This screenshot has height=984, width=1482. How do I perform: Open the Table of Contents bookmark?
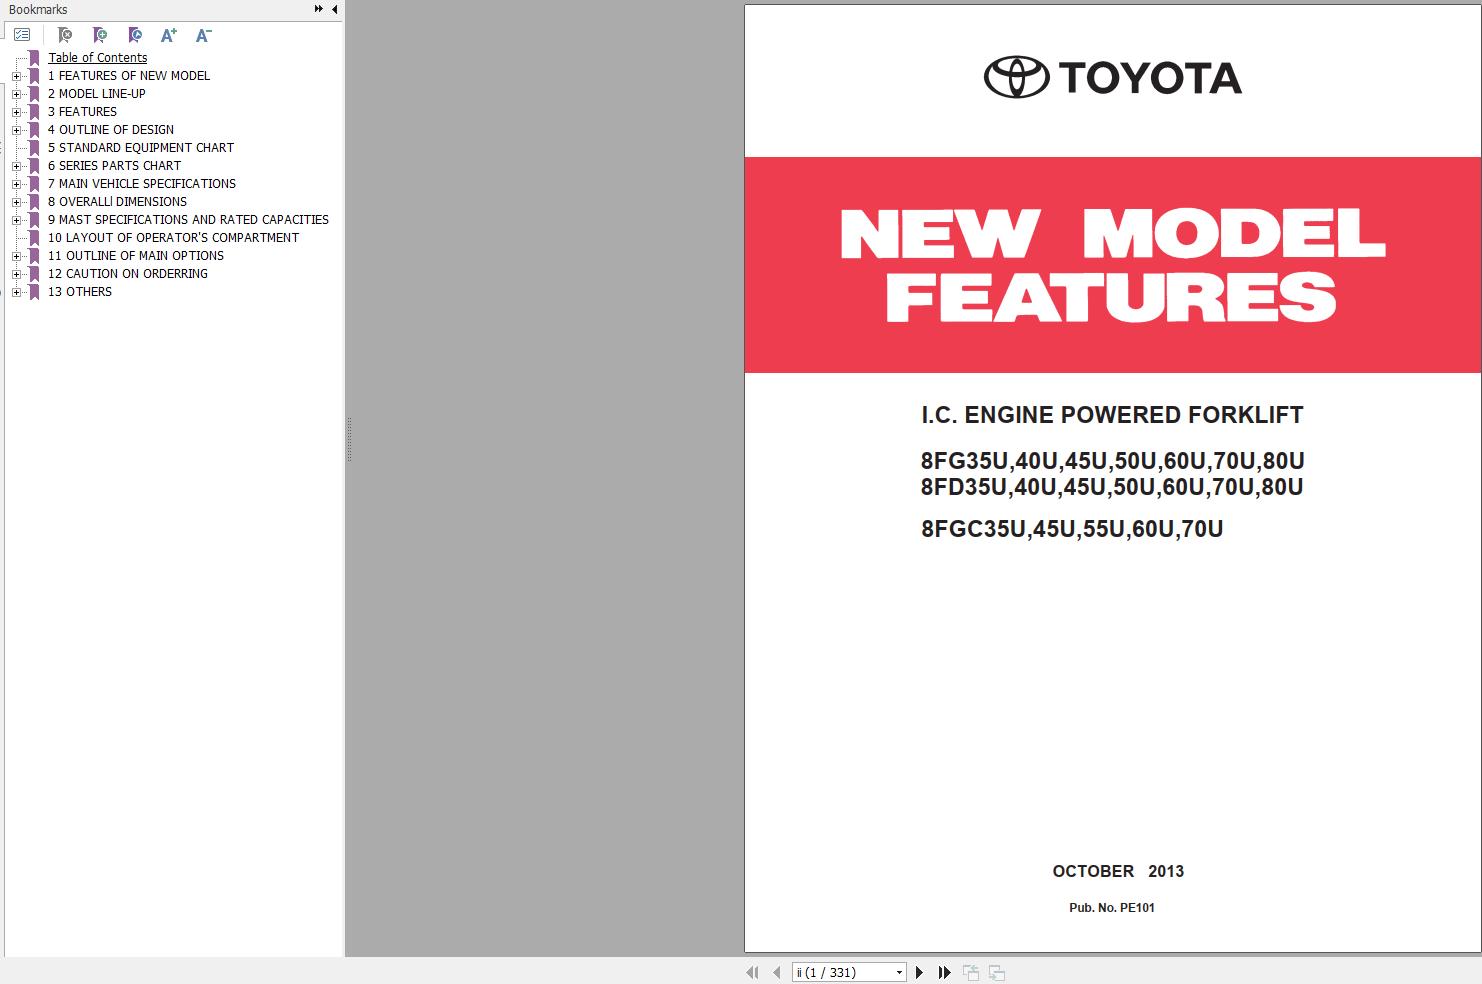click(97, 58)
